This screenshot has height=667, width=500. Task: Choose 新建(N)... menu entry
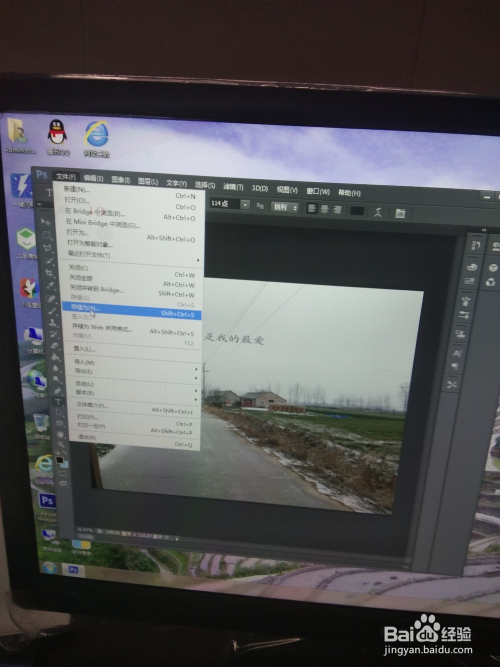click(129, 192)
